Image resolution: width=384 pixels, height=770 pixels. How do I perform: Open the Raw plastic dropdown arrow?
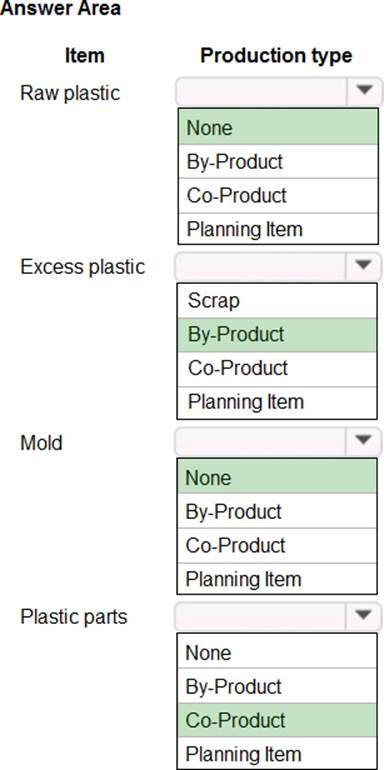point(364,91)
